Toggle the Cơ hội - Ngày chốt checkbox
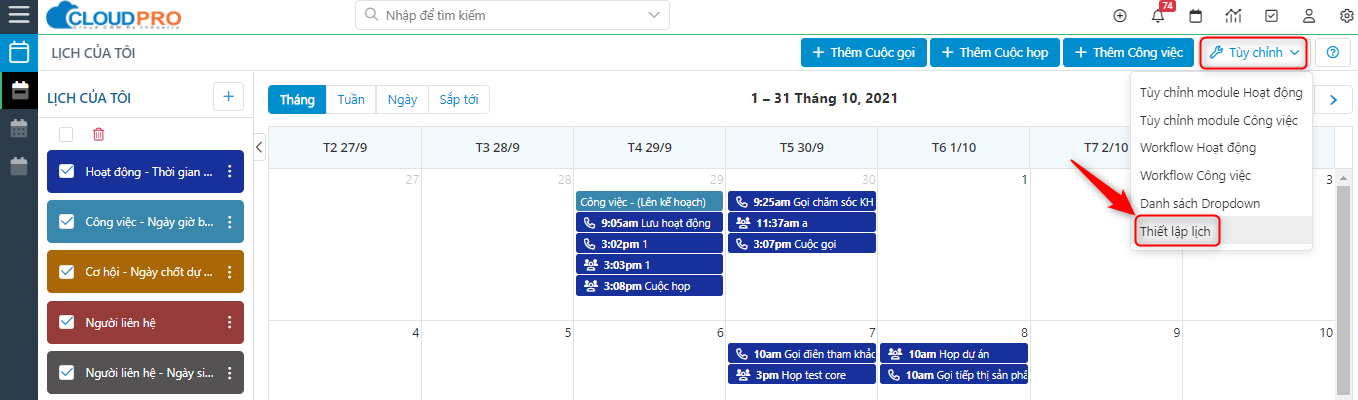This screenshot has width=1358, height=400. (x=67, y=272)
